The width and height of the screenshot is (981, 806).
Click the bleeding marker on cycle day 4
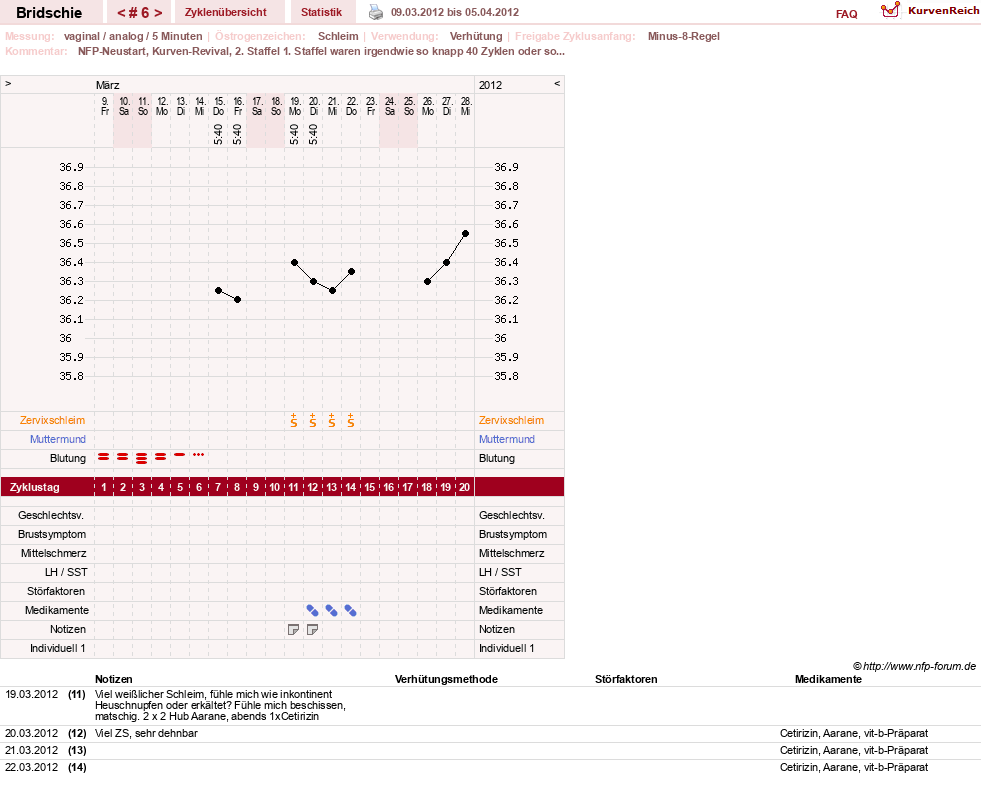(x=161, y=457)
